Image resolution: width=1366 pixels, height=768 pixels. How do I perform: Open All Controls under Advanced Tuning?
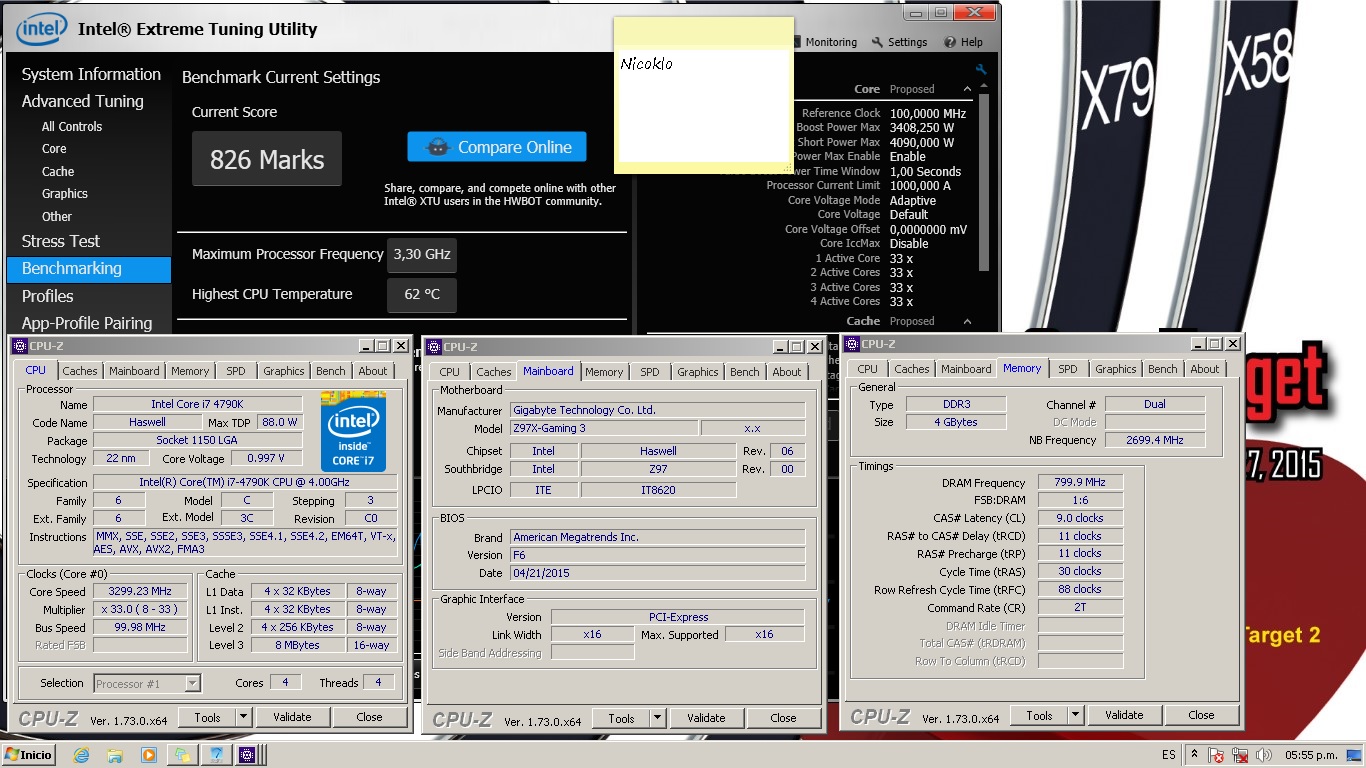(72, 126)
